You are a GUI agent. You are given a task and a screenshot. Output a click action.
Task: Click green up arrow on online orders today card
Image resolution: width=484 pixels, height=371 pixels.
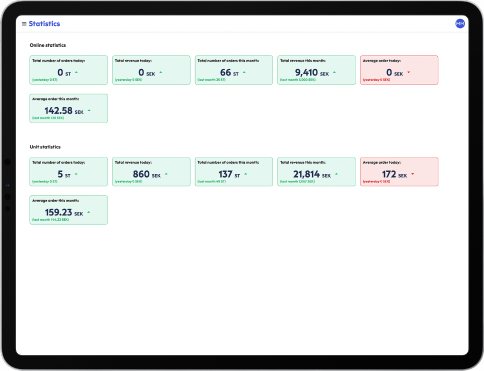point(76,72)
